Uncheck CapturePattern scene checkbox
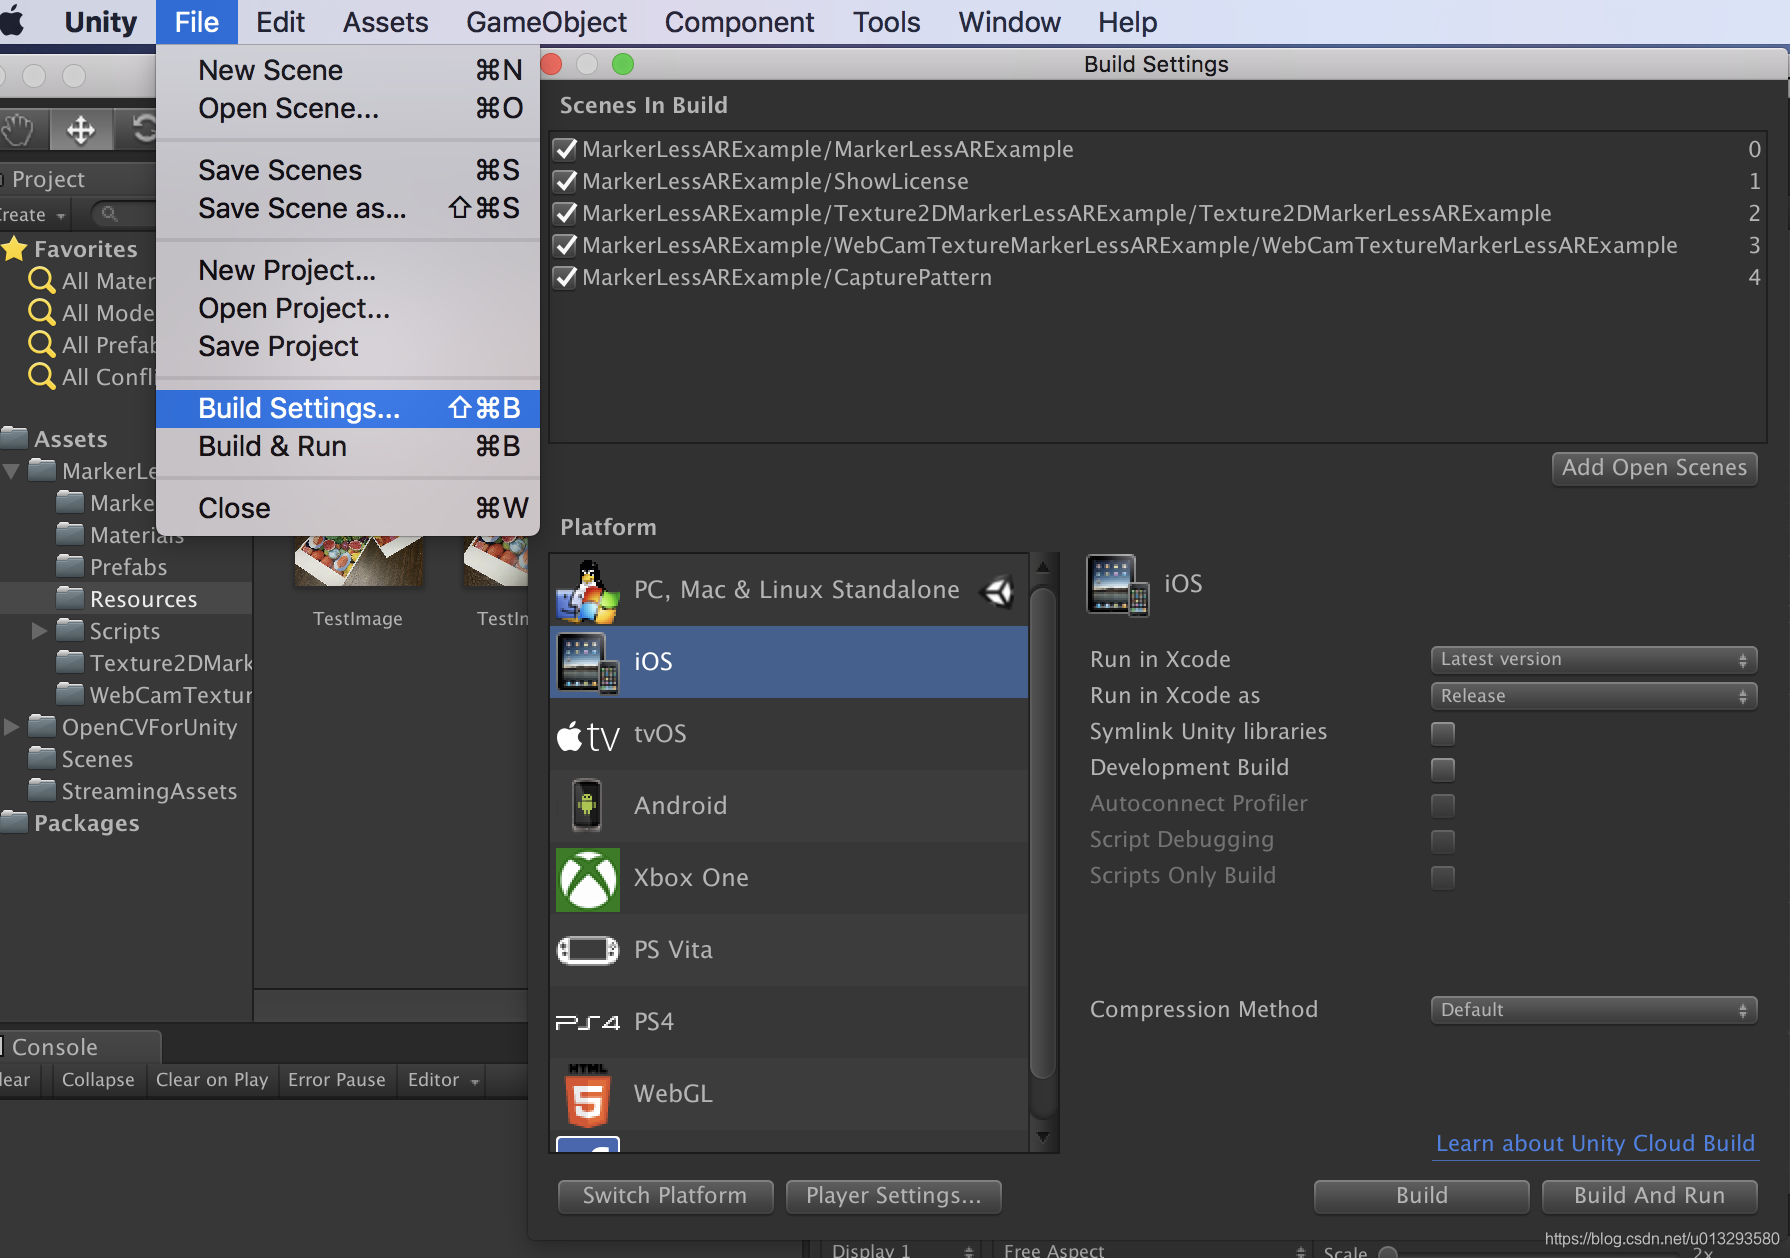This screenshot has height=1258, width=1790. click(565, 277)
